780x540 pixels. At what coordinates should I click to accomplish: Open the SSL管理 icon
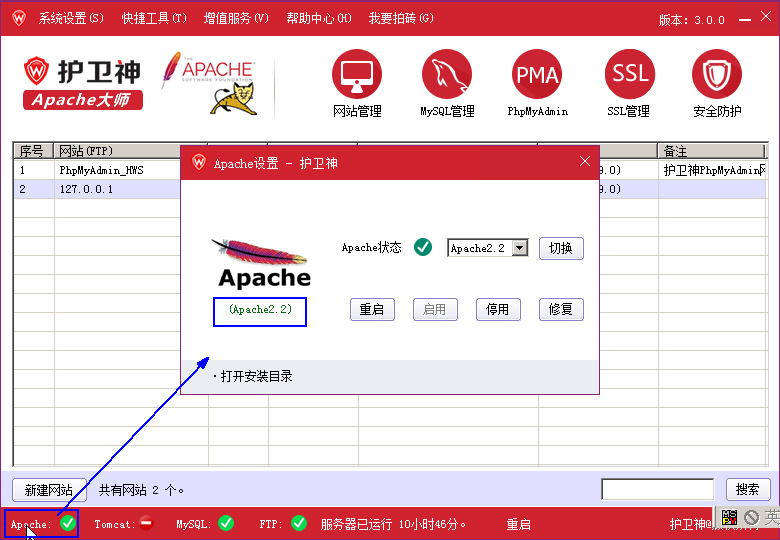[629, 74]
